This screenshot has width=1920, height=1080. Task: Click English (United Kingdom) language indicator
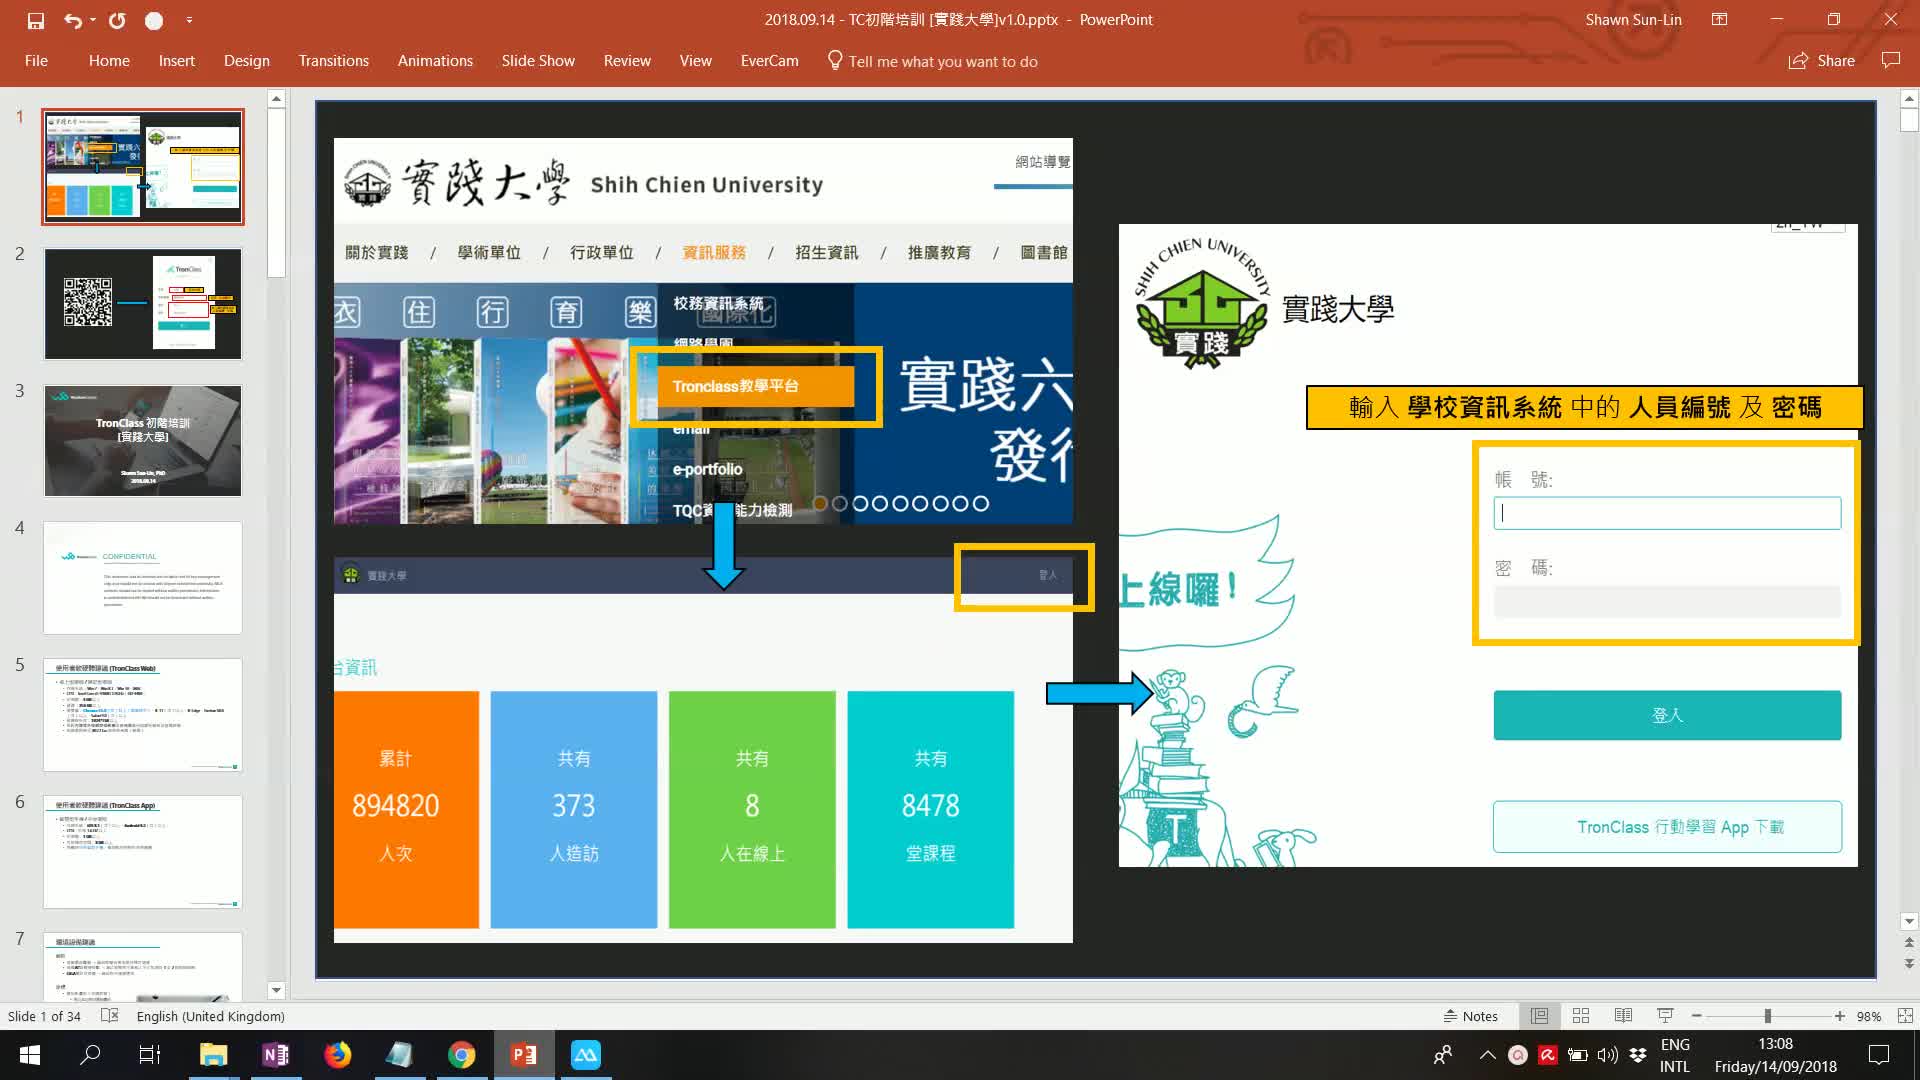coord(210,1016)
